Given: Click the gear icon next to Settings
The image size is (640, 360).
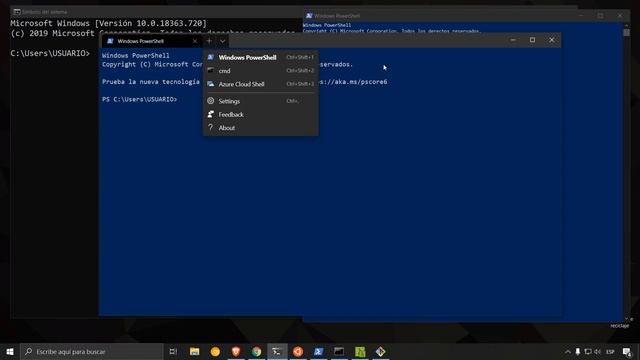Looking at the screenshot, I should pos(211,101).
